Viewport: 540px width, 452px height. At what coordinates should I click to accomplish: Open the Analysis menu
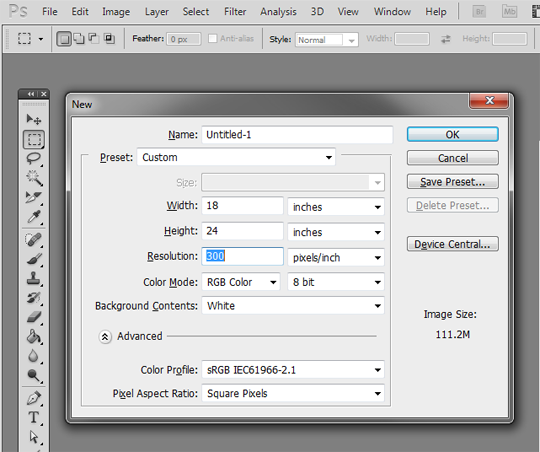click(278, 12)
